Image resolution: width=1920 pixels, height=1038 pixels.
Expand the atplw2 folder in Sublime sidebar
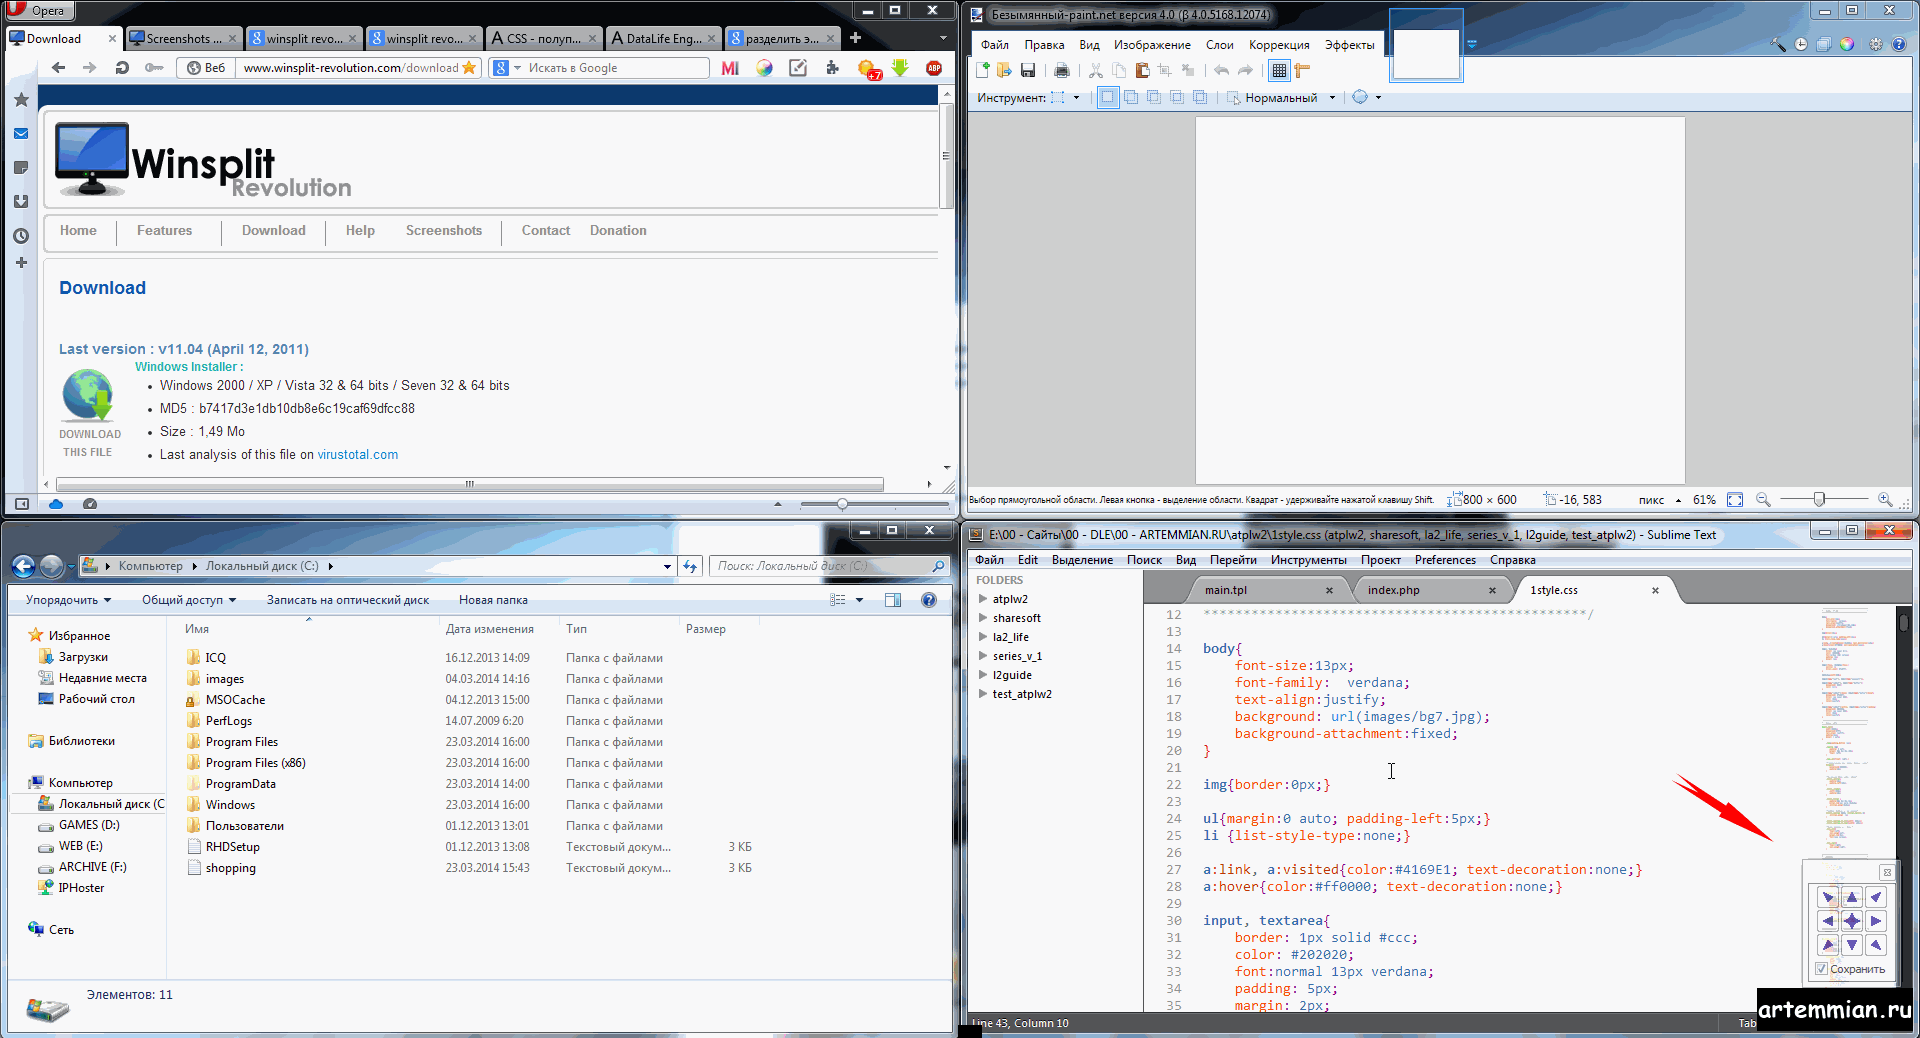pos(983,599)
